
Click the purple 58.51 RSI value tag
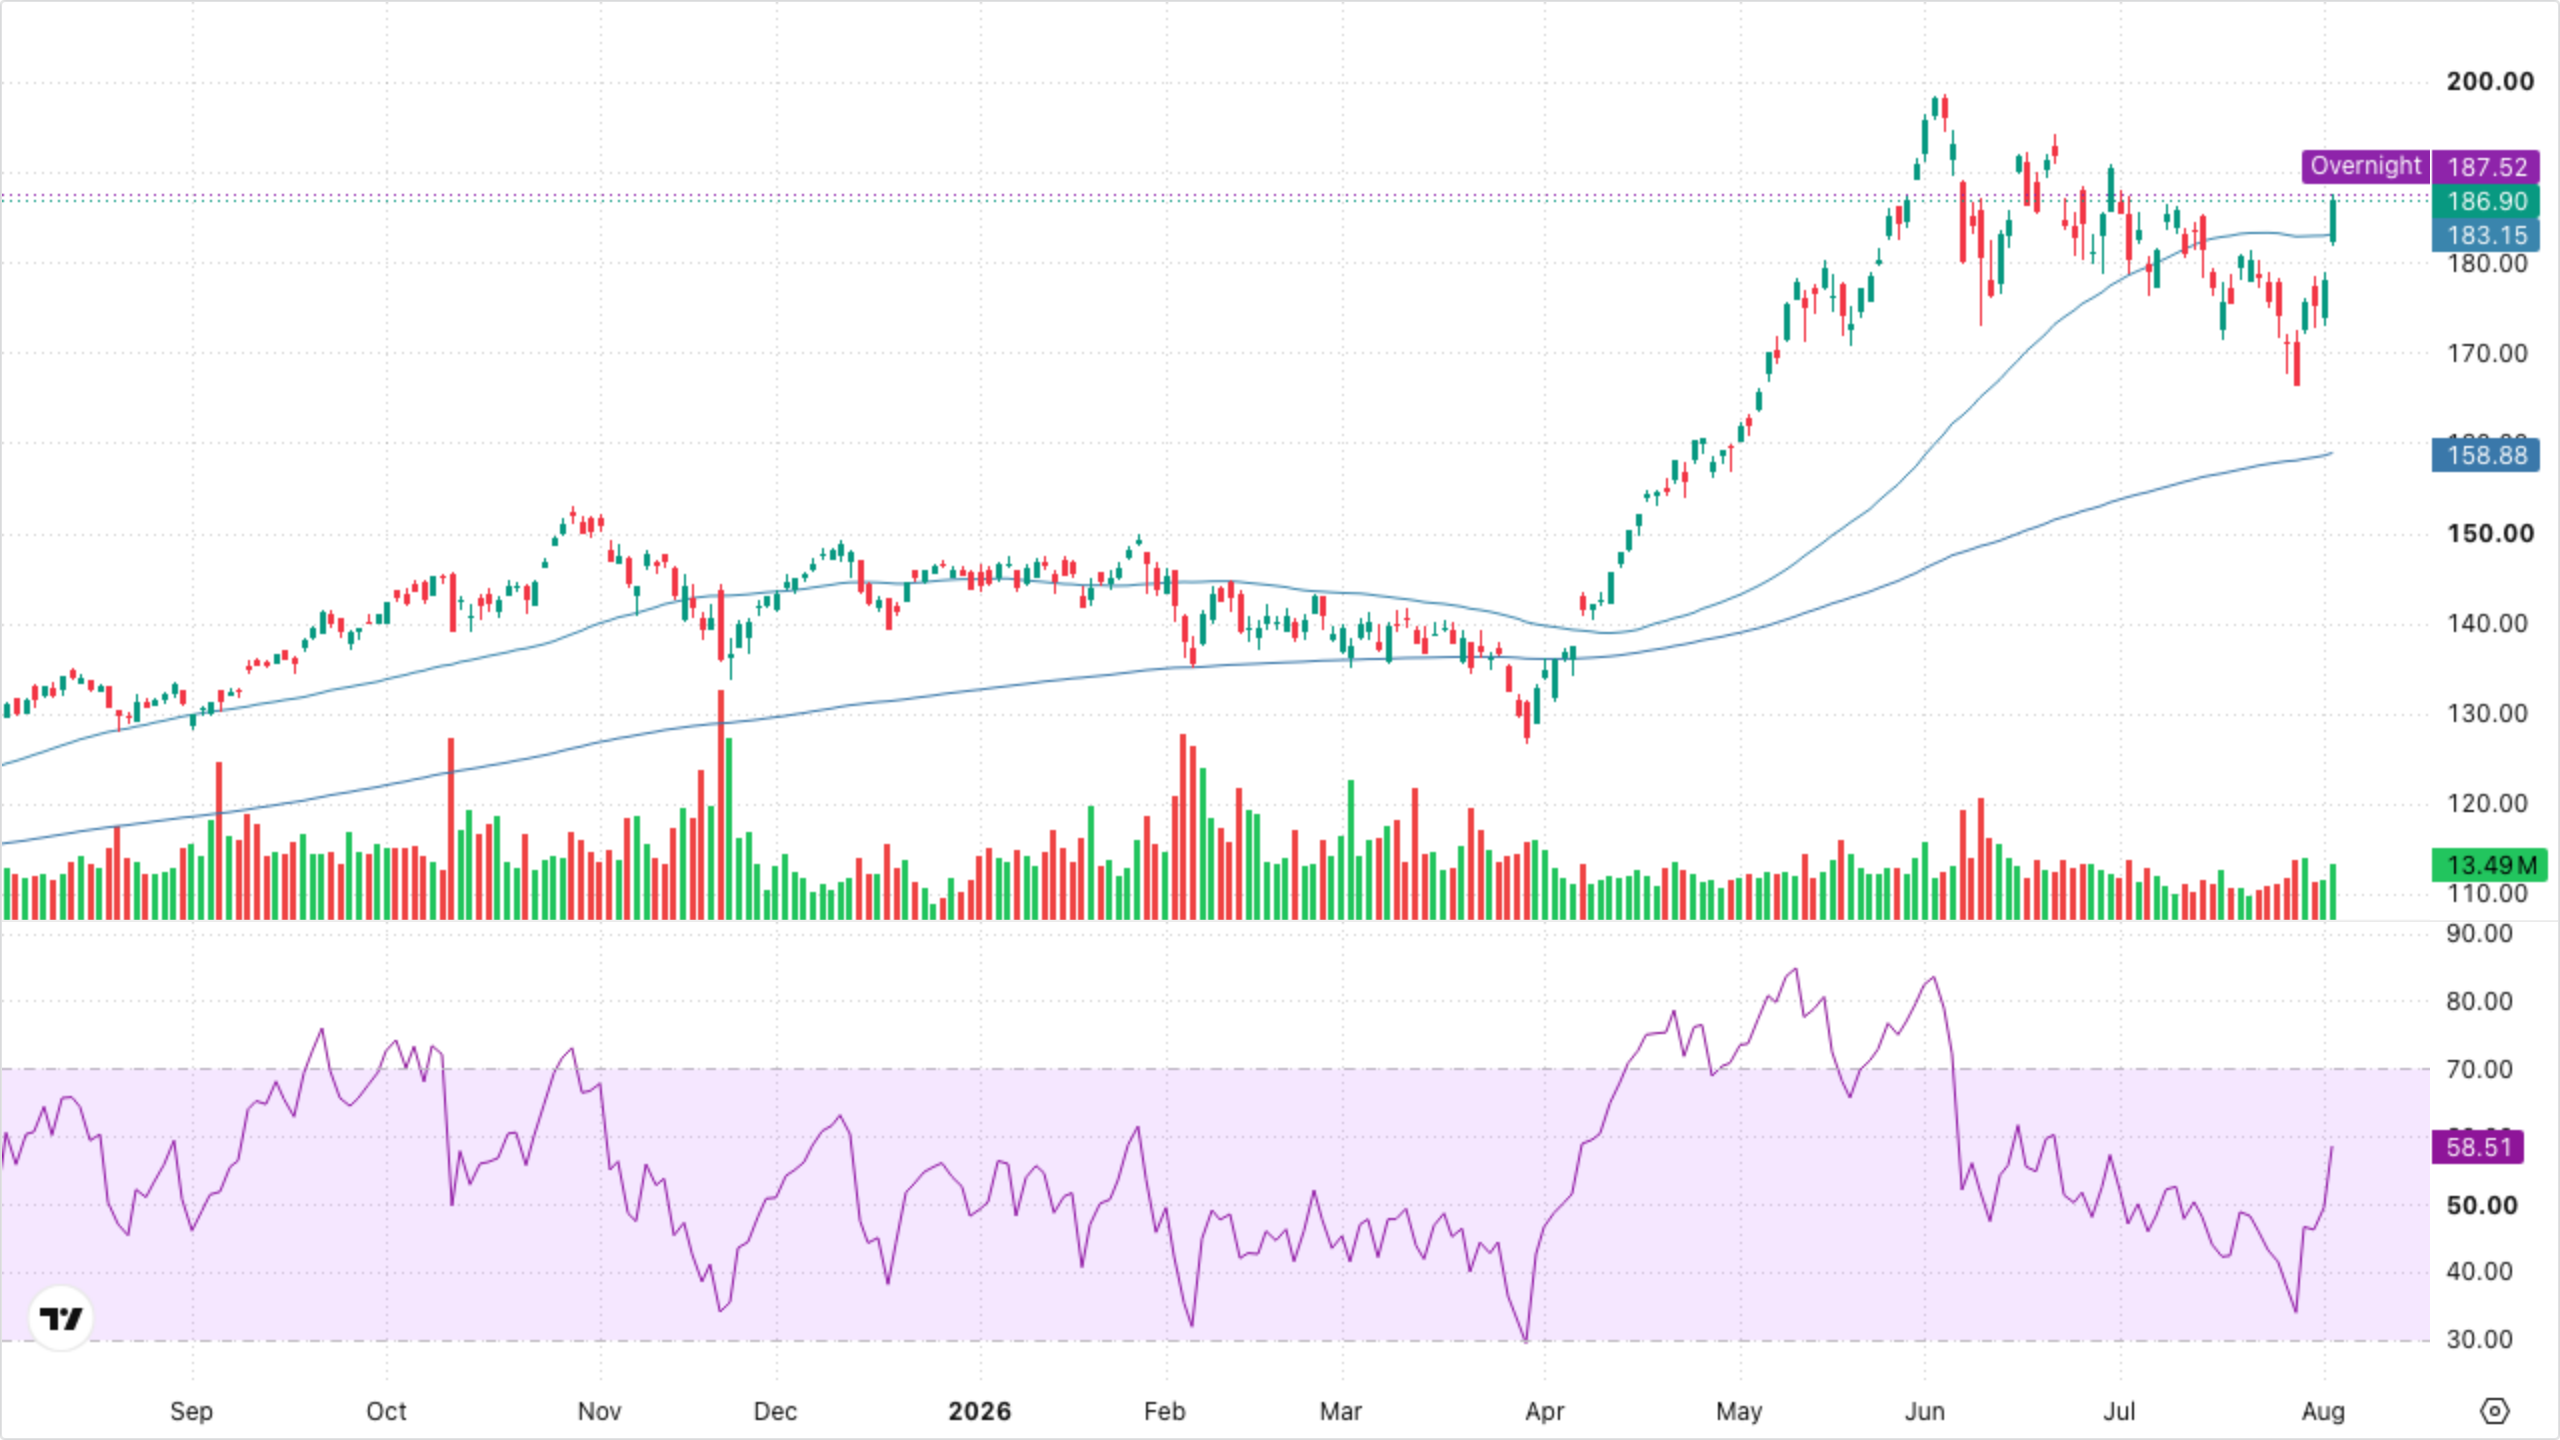pos(2478,1147)
